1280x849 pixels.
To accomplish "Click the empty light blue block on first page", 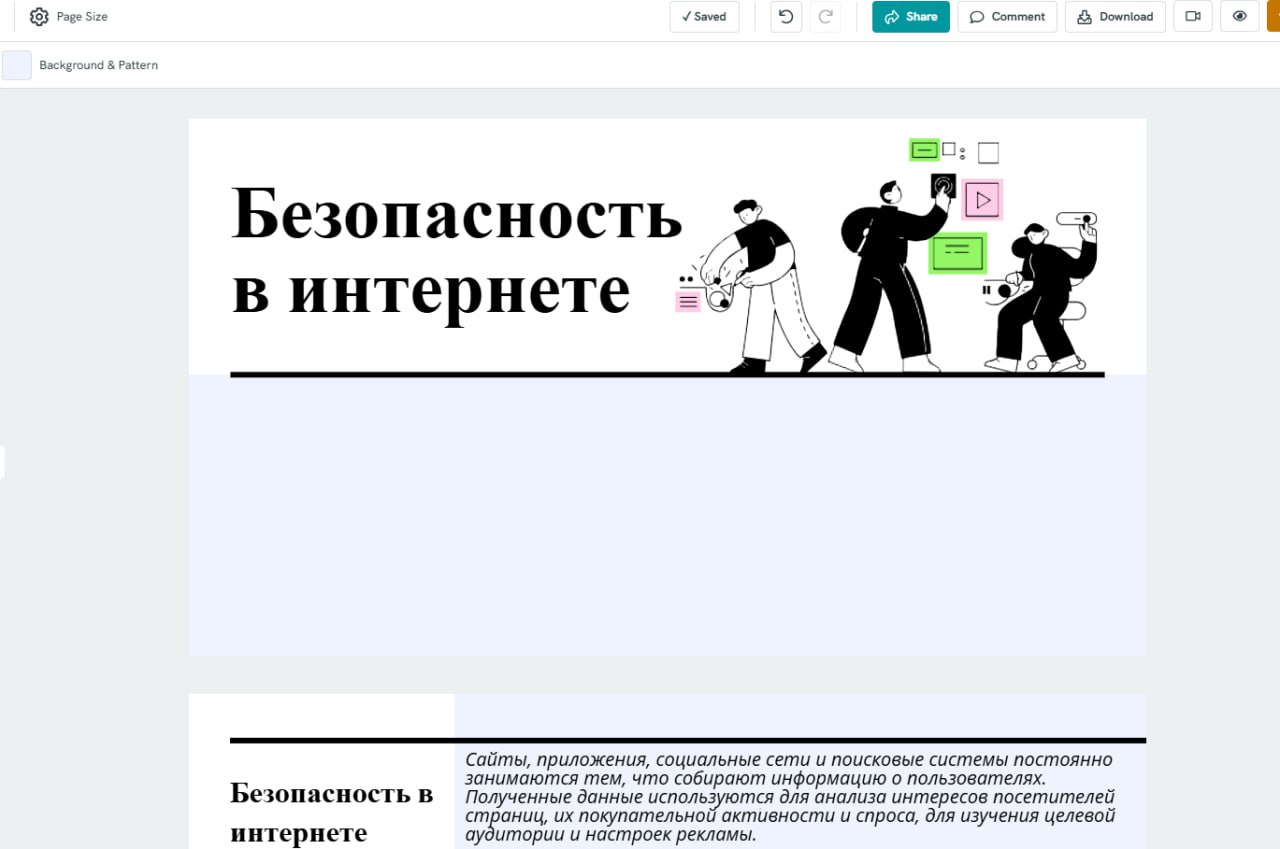I will coord(667,515).
